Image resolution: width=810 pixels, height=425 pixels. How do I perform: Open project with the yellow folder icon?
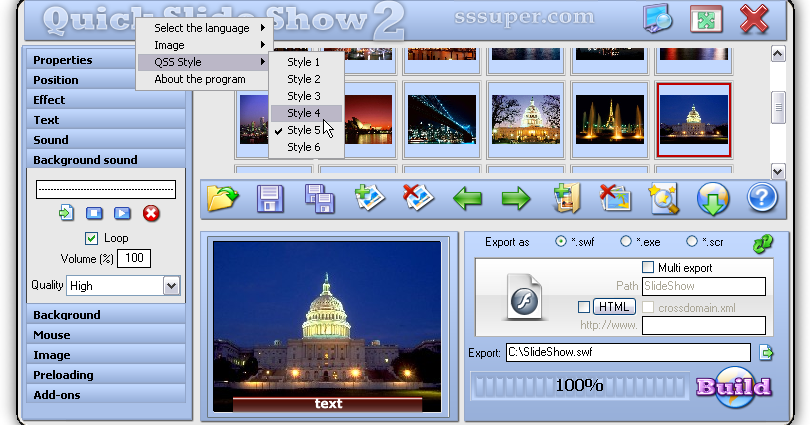click(x=223, y=199)
